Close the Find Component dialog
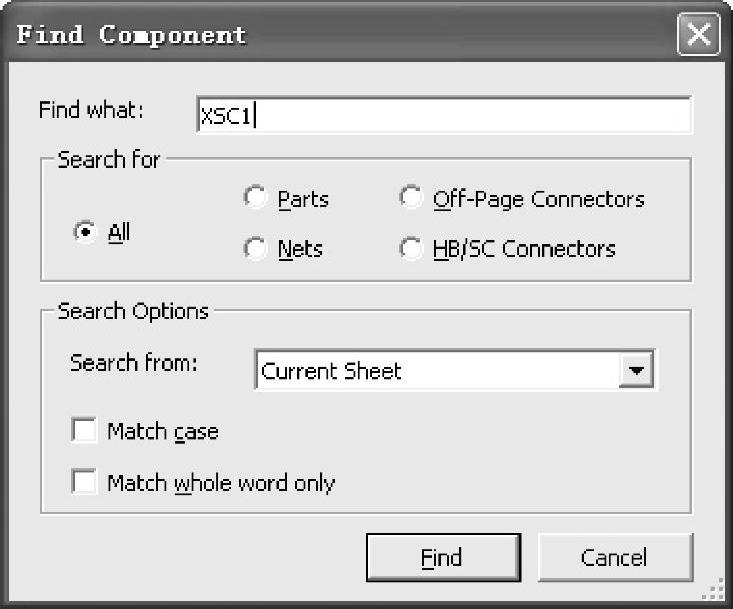This screenshot has height=609, width=733. [698, 35]
